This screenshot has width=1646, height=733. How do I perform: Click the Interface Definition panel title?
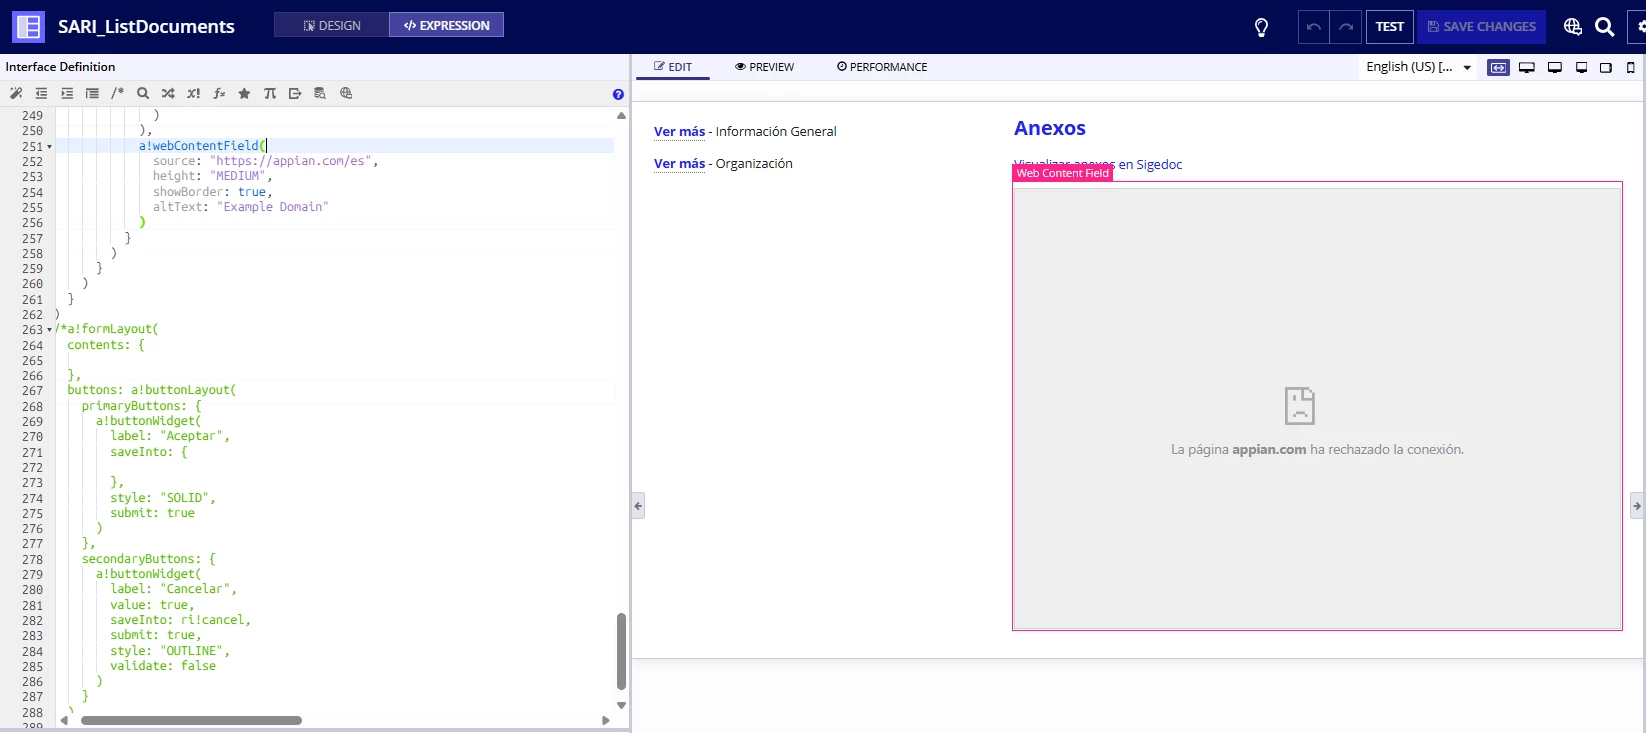[x=60, y=67]
